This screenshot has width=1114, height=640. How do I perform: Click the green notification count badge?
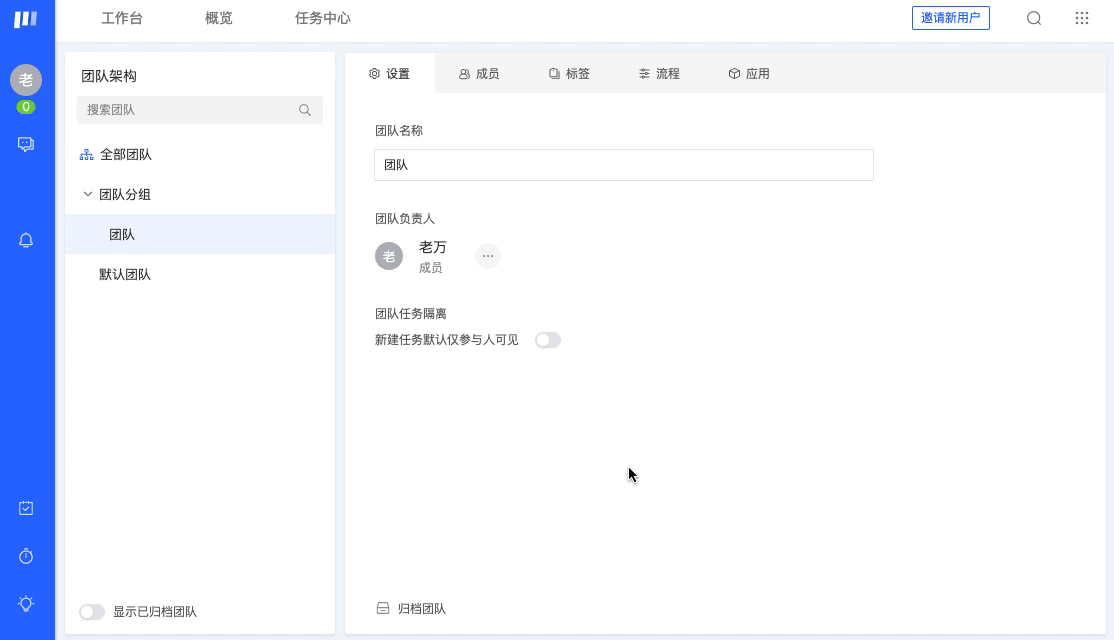(26, 107)
